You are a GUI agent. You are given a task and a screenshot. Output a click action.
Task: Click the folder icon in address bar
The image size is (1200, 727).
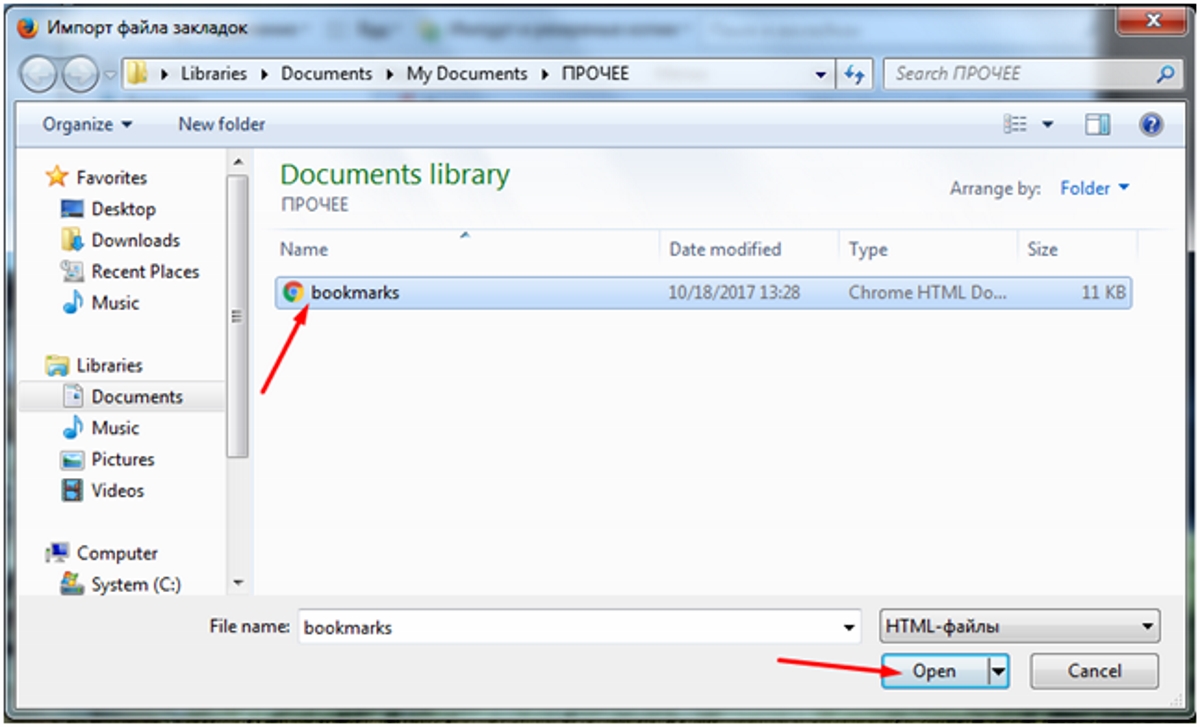click(x=138, y=74)
